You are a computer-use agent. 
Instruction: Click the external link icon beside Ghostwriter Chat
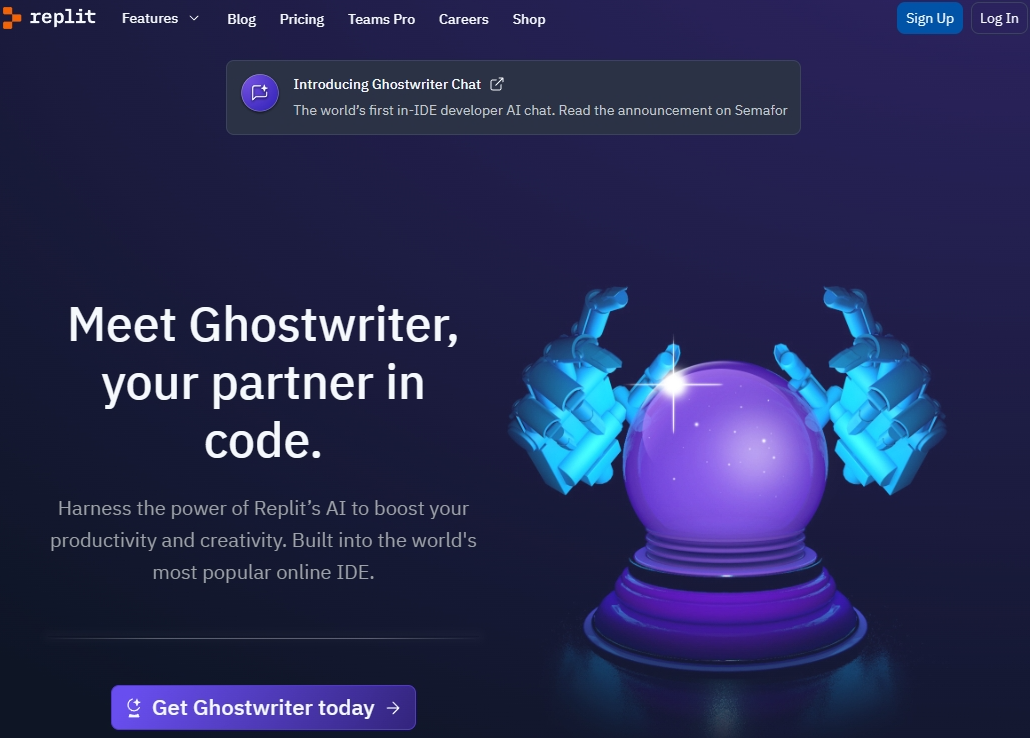(x=497, y=83)
